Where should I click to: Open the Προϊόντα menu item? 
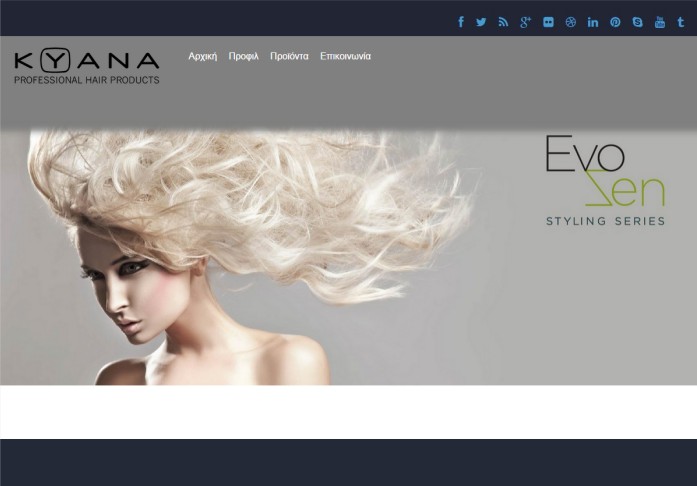click(x=289, y=56)
